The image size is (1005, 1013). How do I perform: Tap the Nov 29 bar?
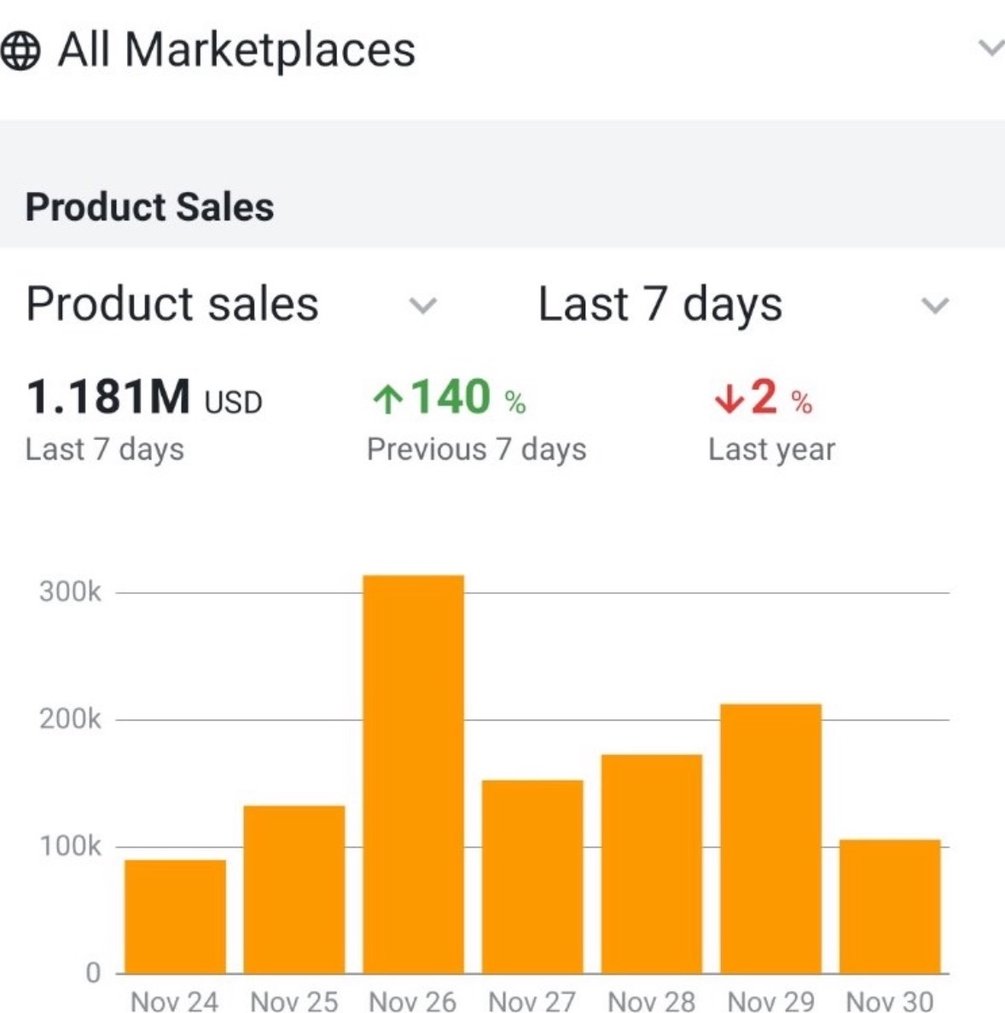pos(770,838)
